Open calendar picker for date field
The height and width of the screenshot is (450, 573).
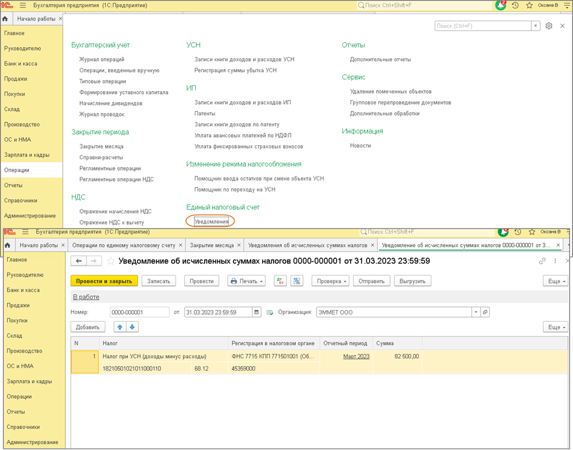click(x=257, y=312)
